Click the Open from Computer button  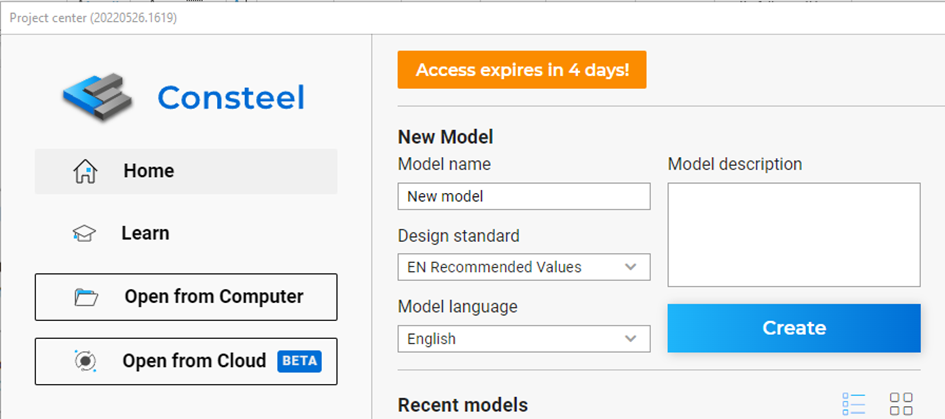click(186, 297)
